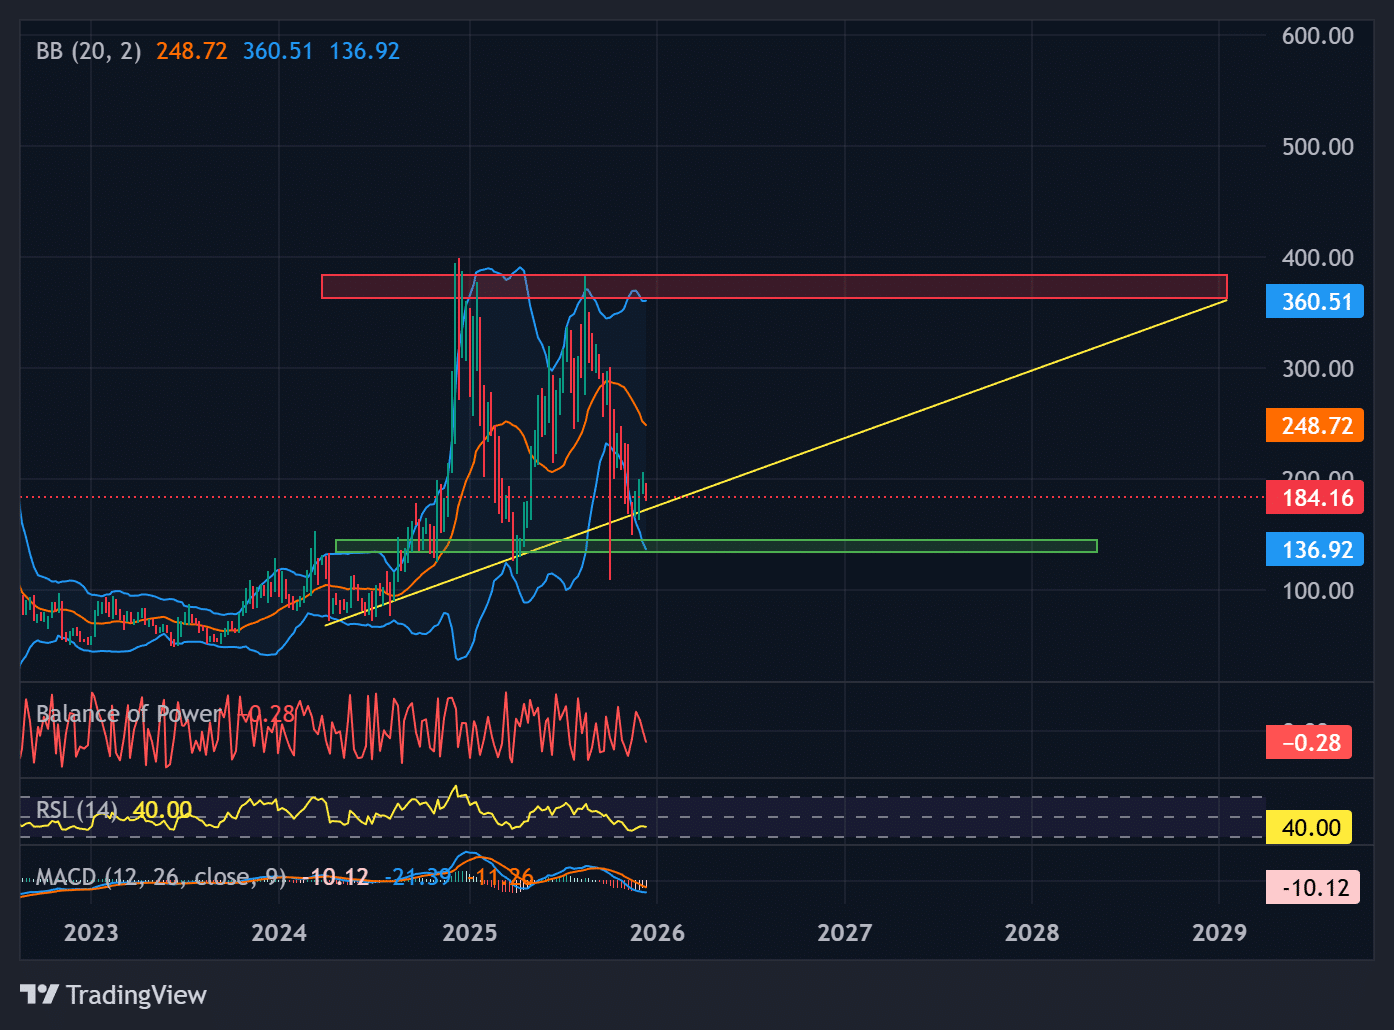Viewport: 1394px width, 1030px height.
Task: Select the Balance of Power indicator label
Action: 128,713
